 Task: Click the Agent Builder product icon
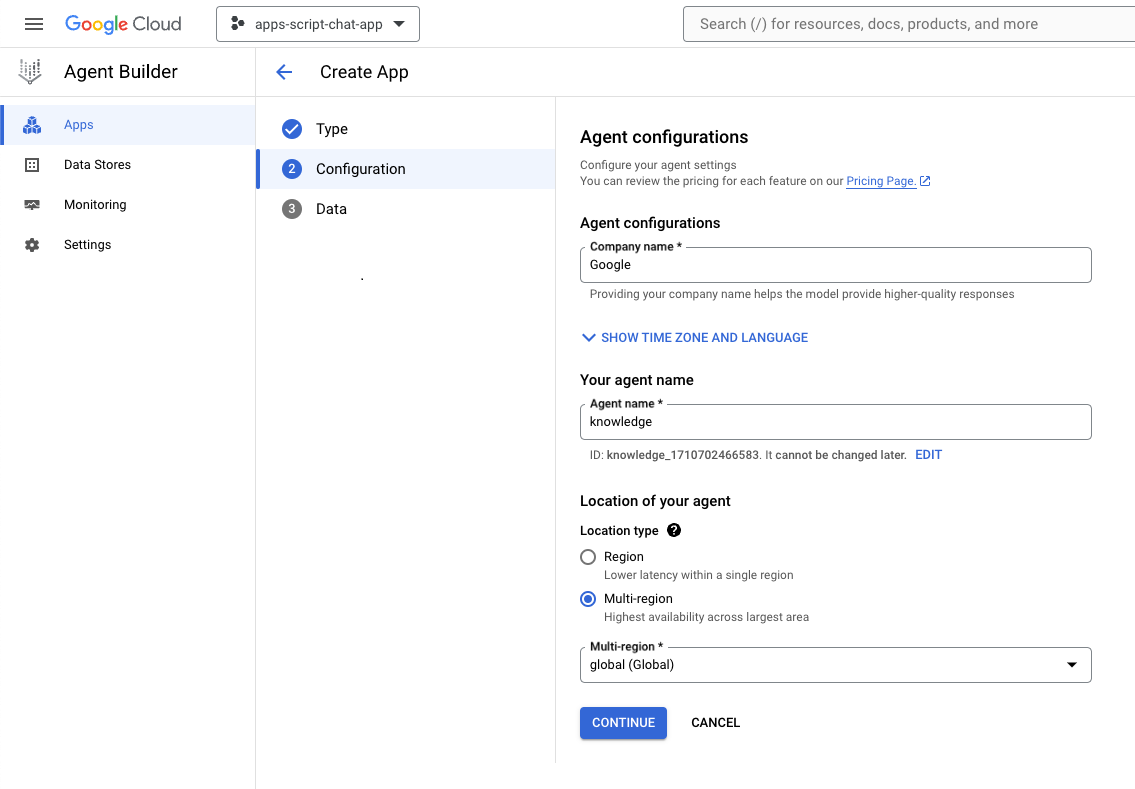[x=31, y=72]
